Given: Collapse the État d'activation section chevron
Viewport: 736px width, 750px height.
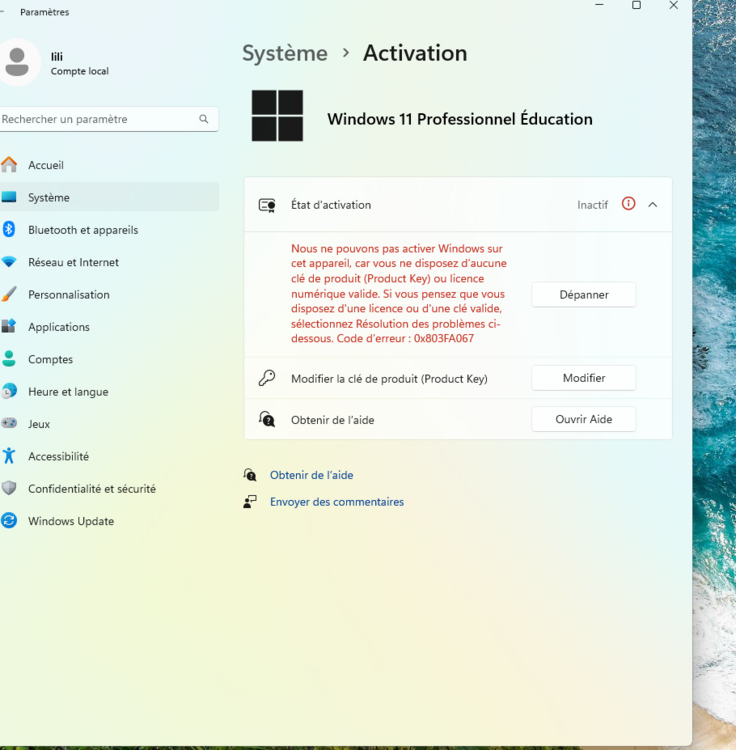Looking at the screenshot, I should [x=653, y=205].
